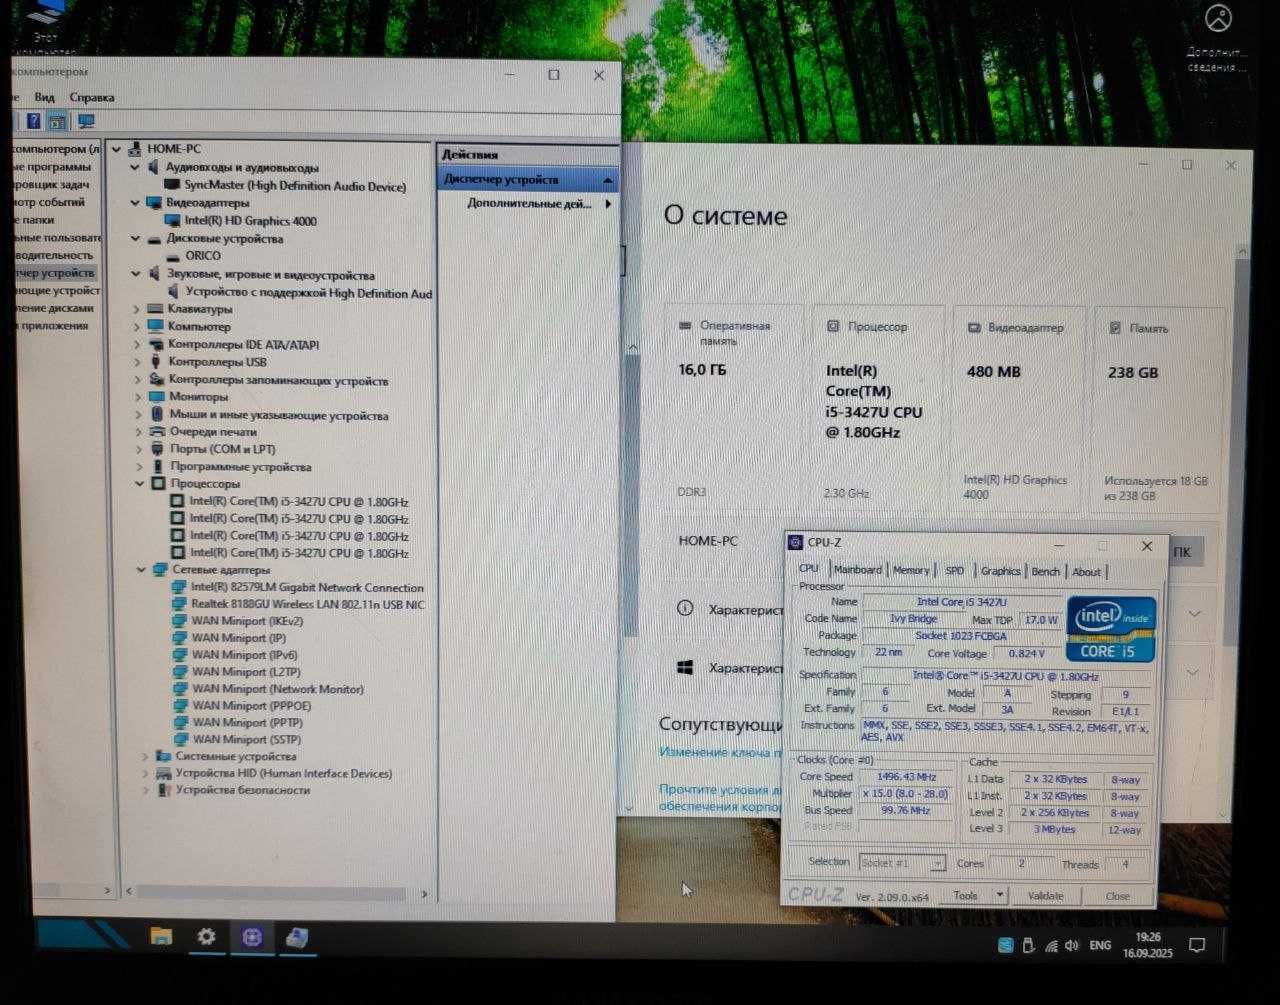Select SyncMaster High Definition Audio Device
This screenshot has height=1005, width=1280.
pyautogui.click(x=295, y=186)
